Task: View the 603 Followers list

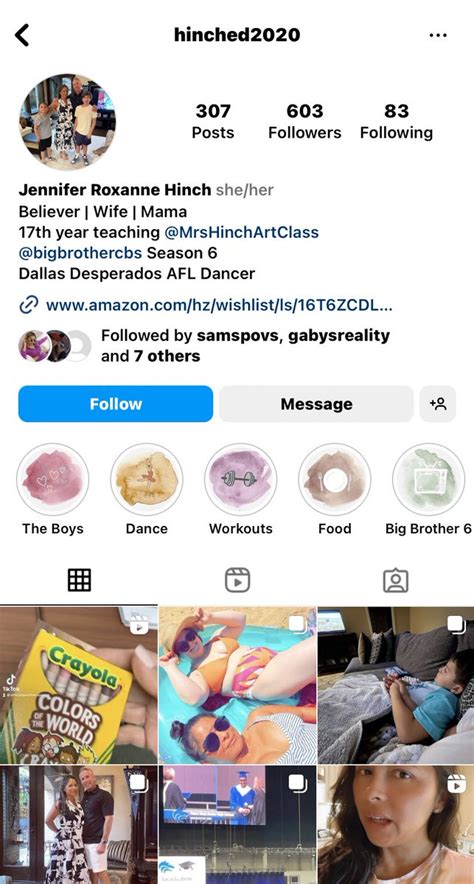Action: click(x=305, y=121)
